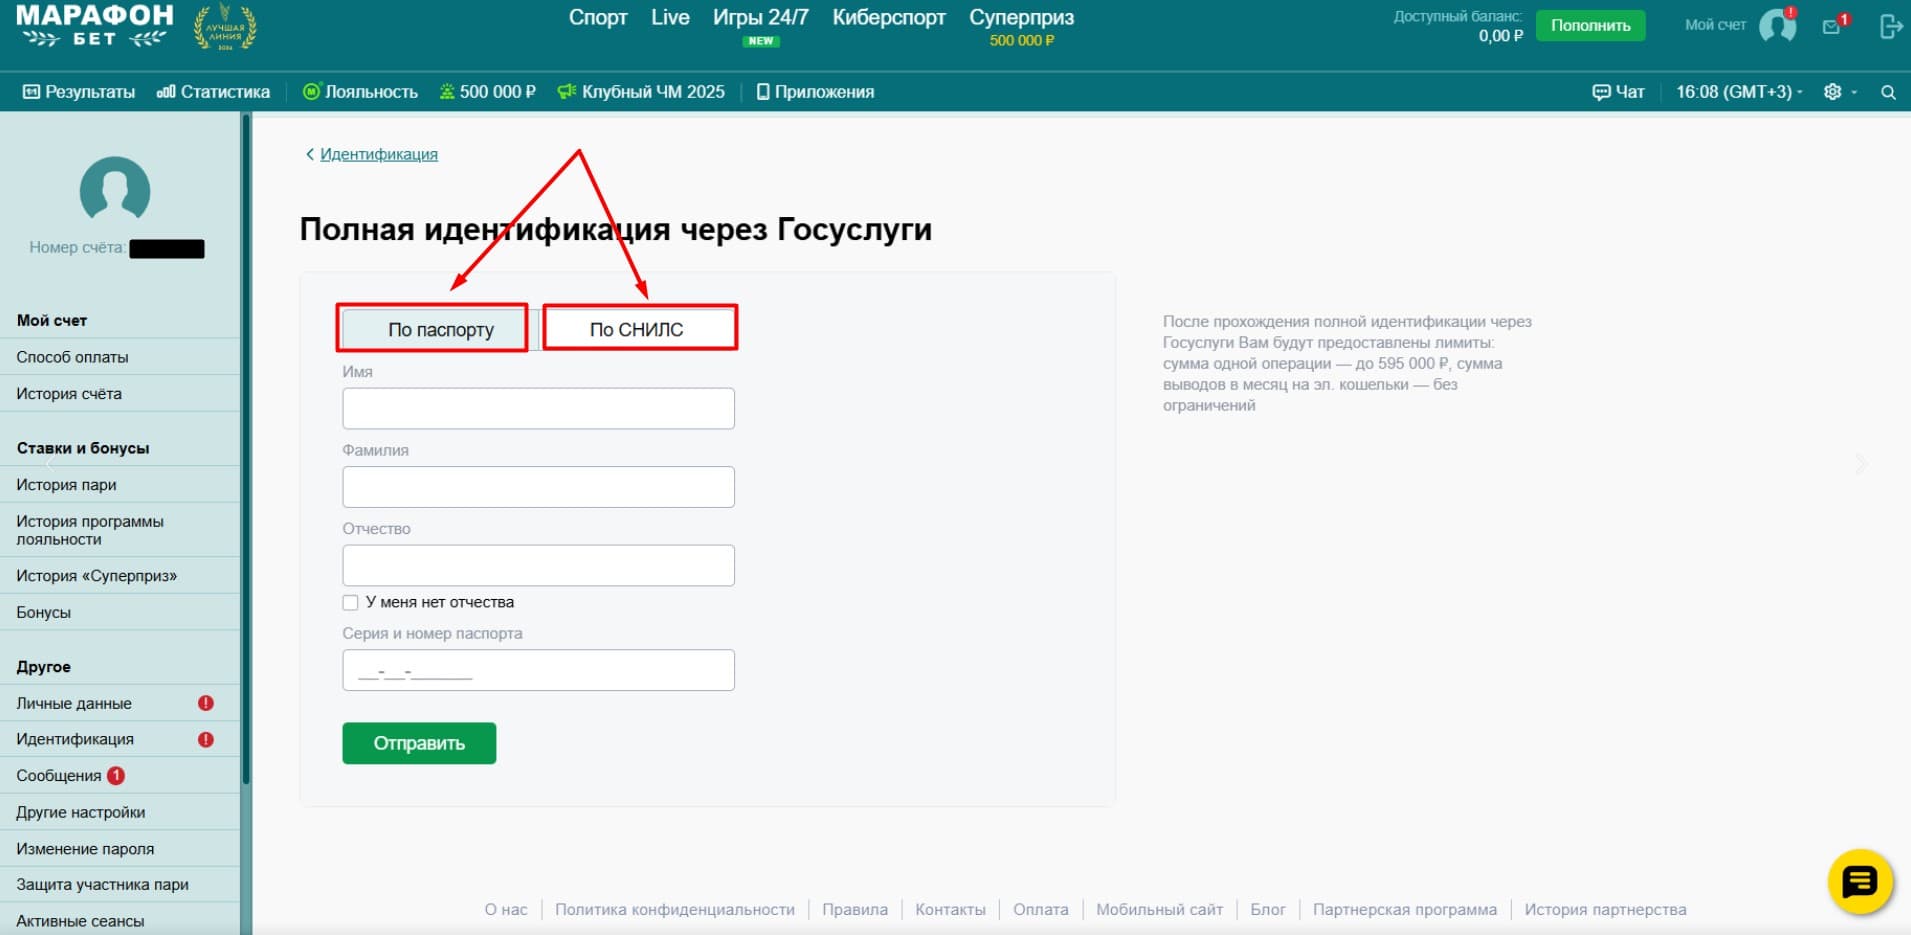Click the Отправить button
The image size is (1911, 935).
click(x=419, y=743)
